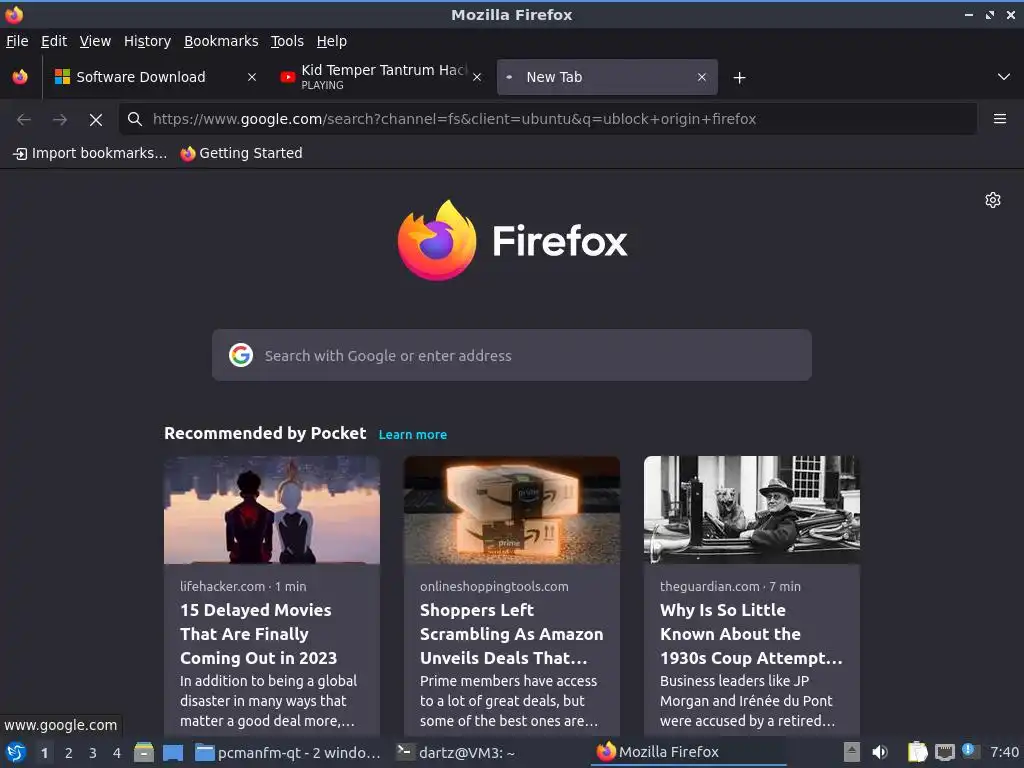Open Why Is So Little Known article
1024x768 pixels.
pyautogui.click(x=751, y=634)
